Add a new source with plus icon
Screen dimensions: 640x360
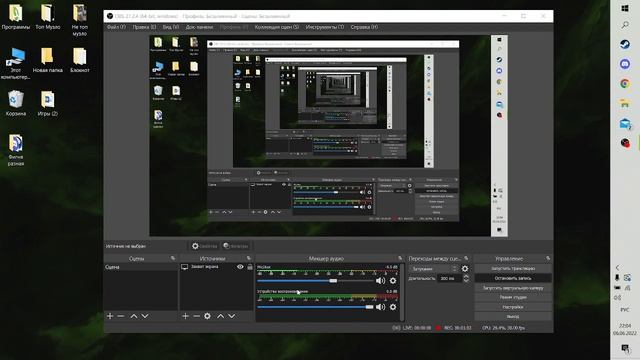185,316
